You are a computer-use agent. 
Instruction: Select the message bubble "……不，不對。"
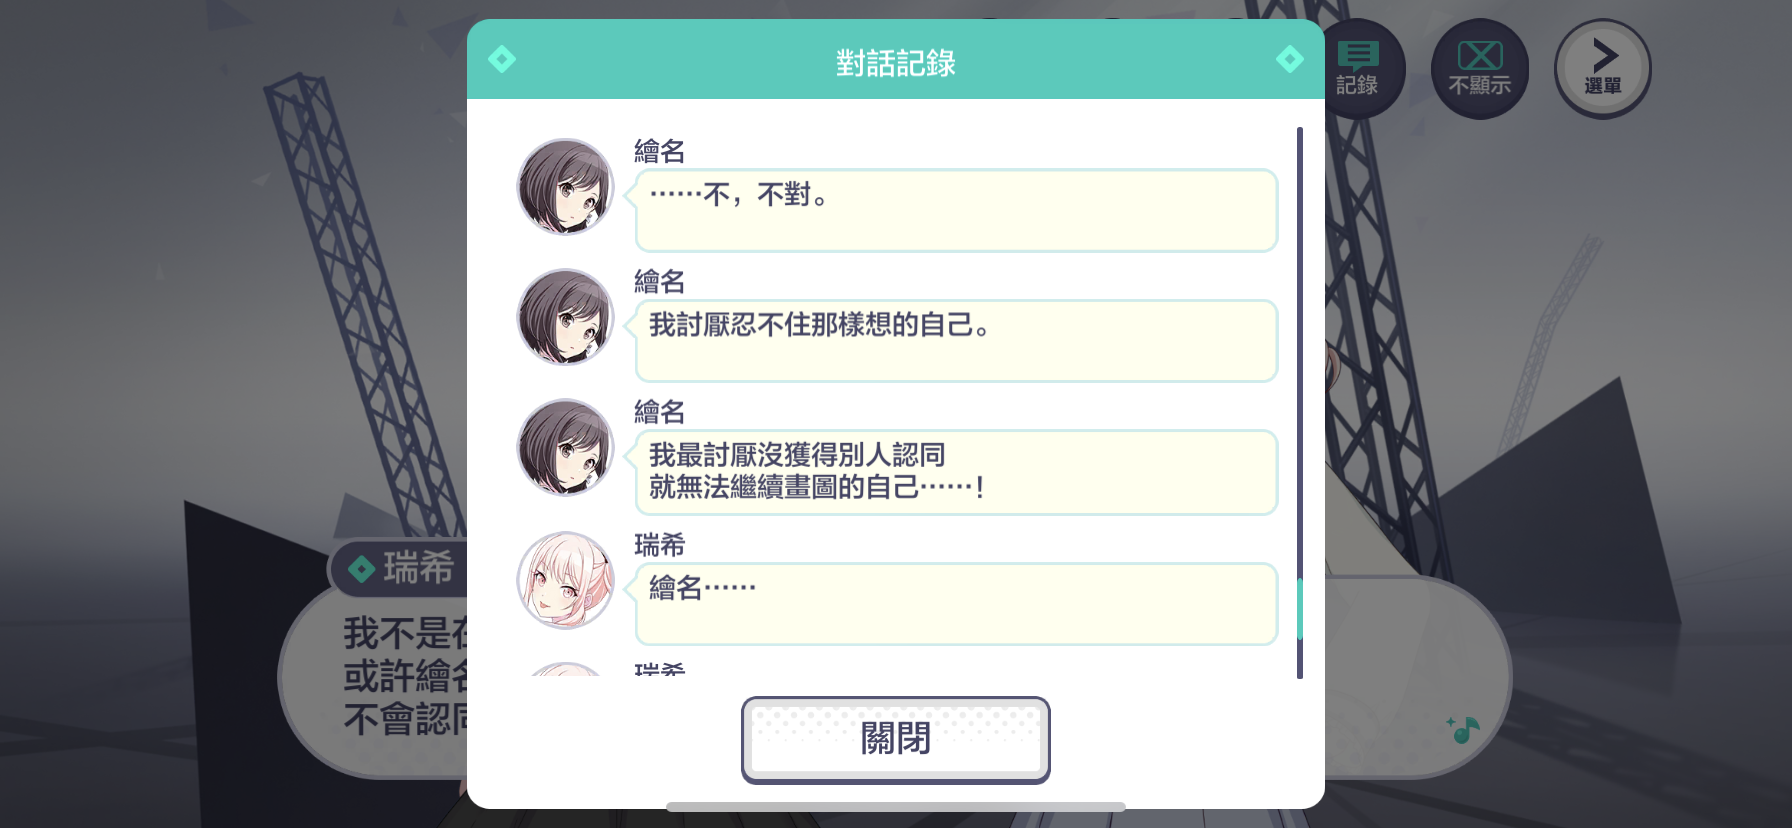(956, 210)
